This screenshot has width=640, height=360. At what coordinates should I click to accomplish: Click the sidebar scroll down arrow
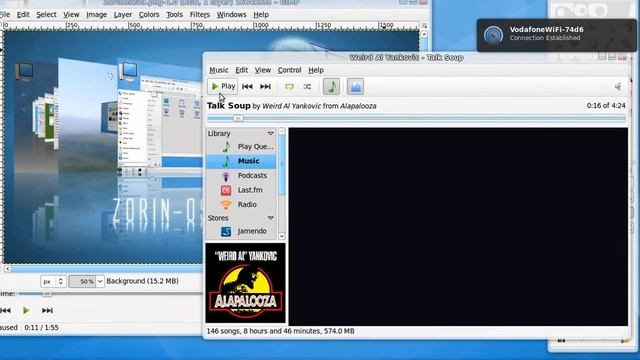pos(282,236)
